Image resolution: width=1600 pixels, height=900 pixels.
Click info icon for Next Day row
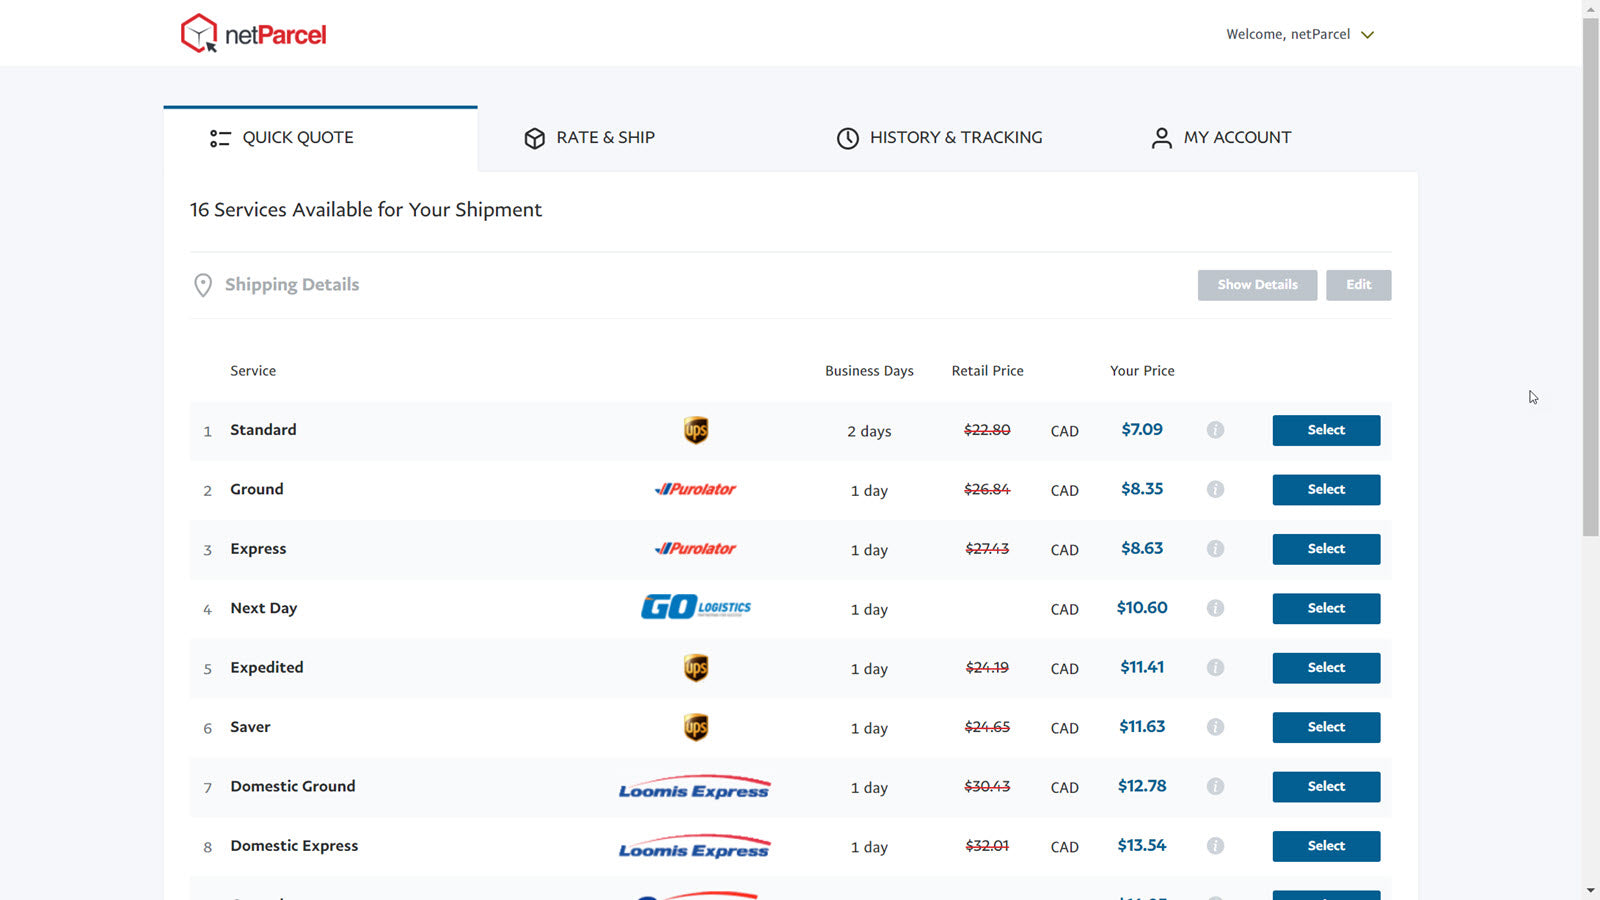[1215, 608]
